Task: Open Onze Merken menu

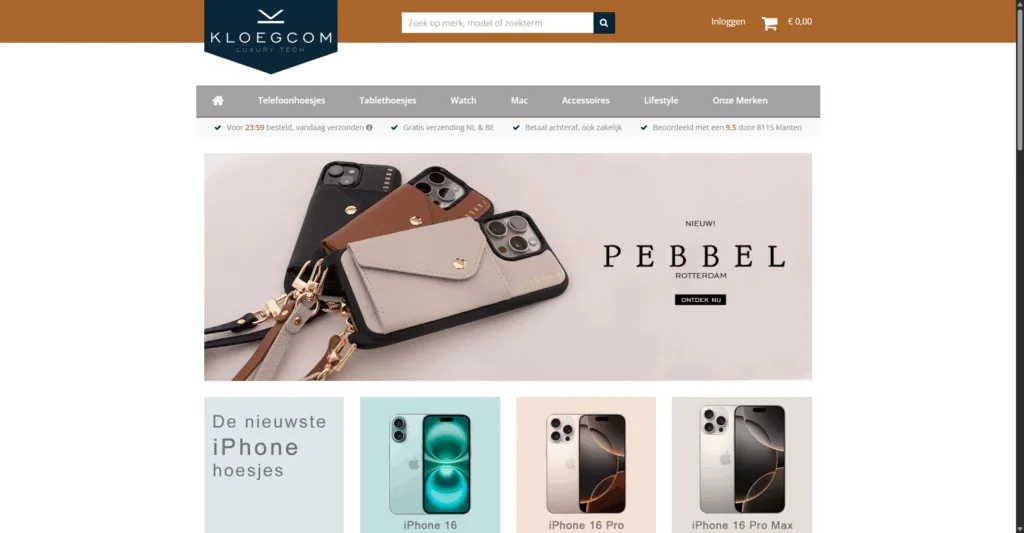Action: tap(740, 101)
